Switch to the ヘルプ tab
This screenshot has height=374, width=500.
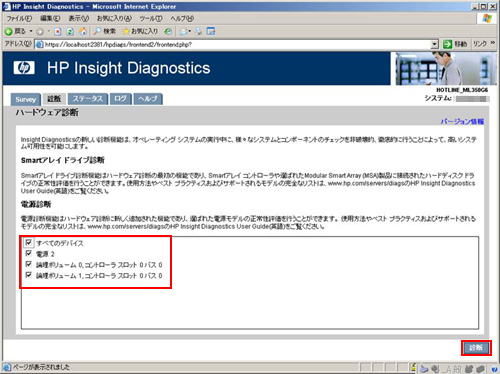point(148,99)
